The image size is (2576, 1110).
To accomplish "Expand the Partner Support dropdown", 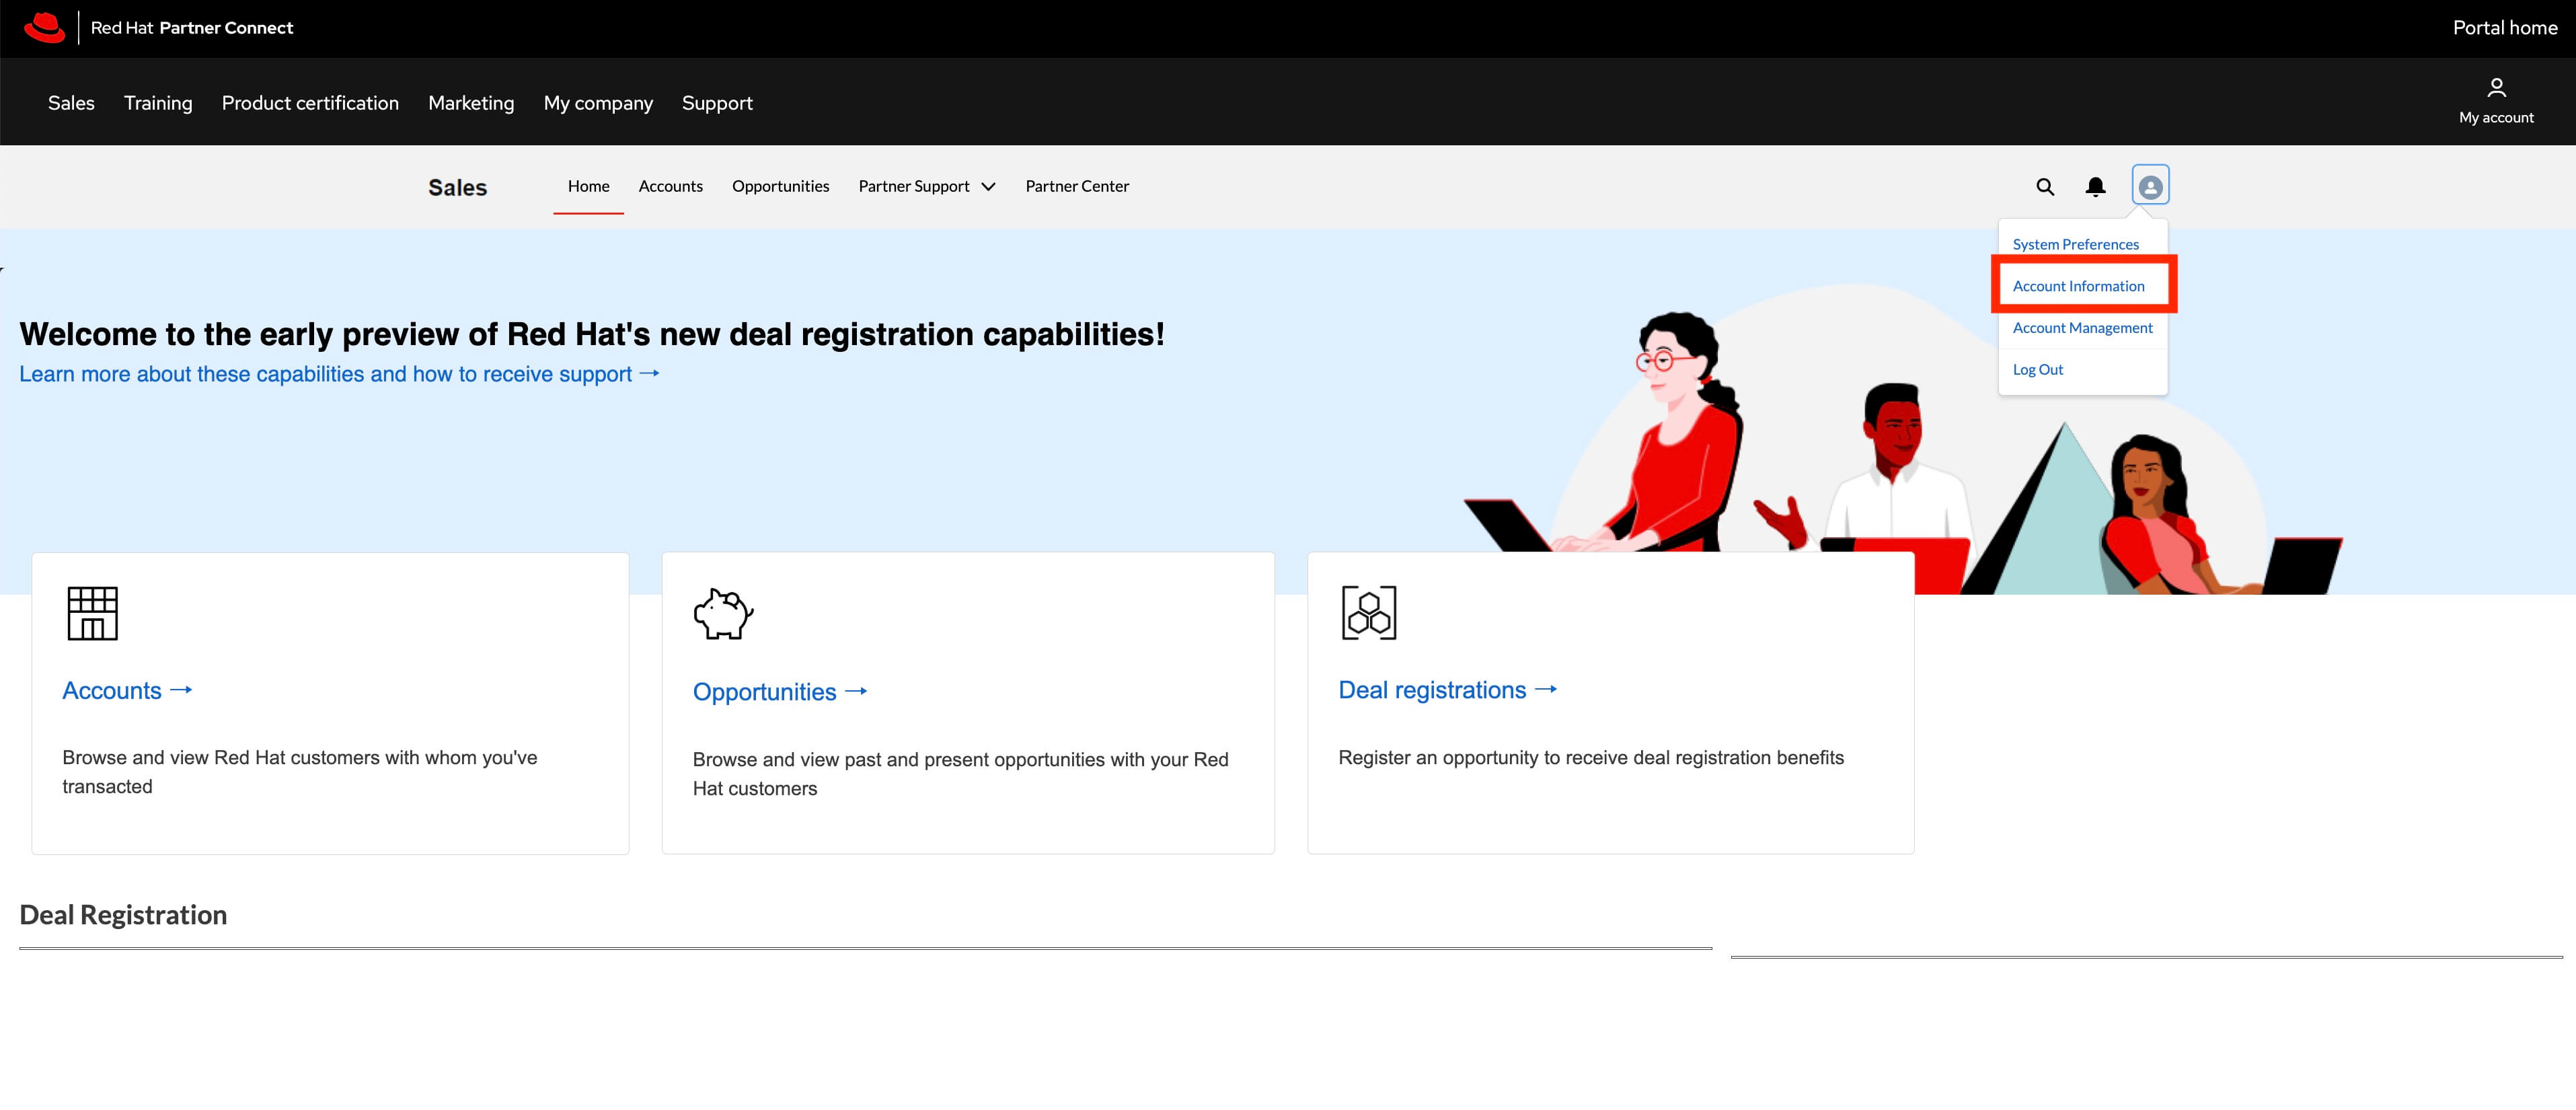I will (927, 187).
